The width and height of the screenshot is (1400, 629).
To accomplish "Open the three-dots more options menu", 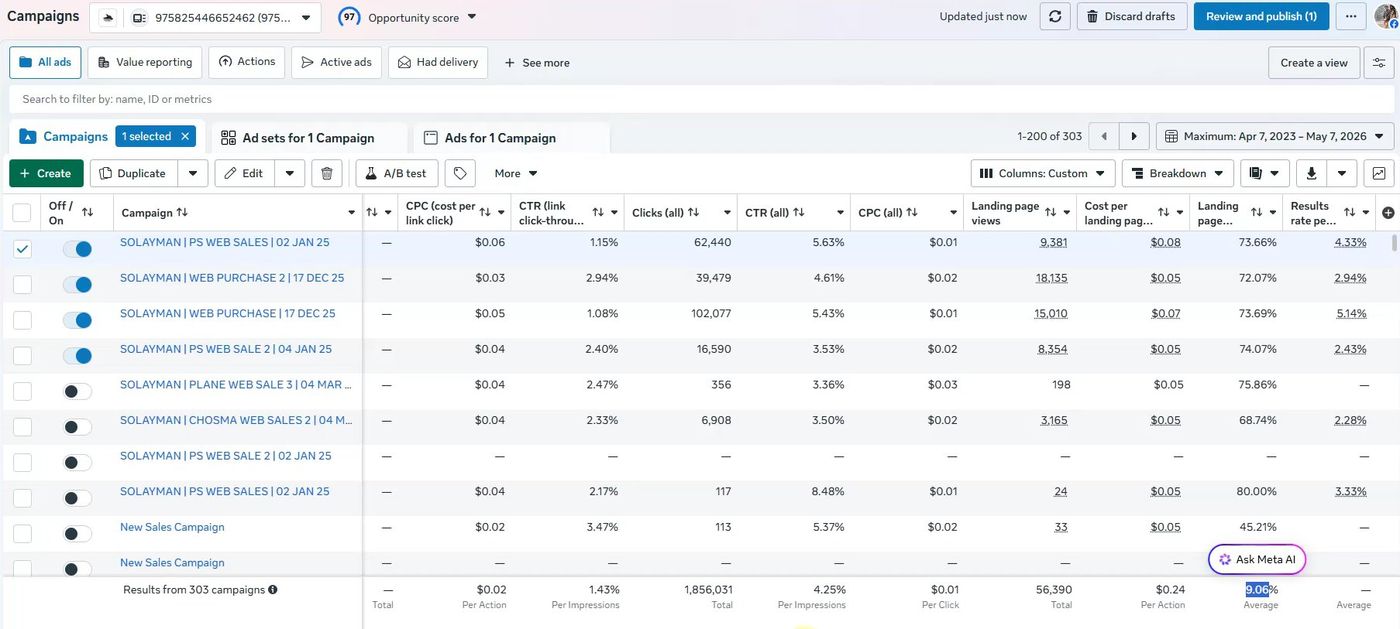I will click(x=1351, y=16).
